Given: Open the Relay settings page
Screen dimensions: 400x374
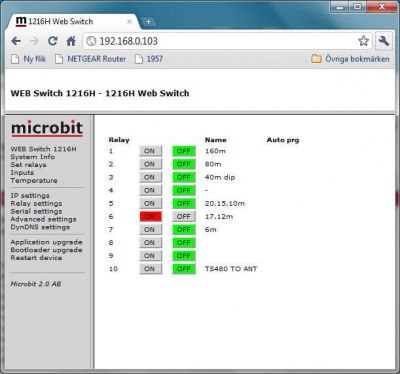Looking at the screenshot, I should click(x=36, y=203).
